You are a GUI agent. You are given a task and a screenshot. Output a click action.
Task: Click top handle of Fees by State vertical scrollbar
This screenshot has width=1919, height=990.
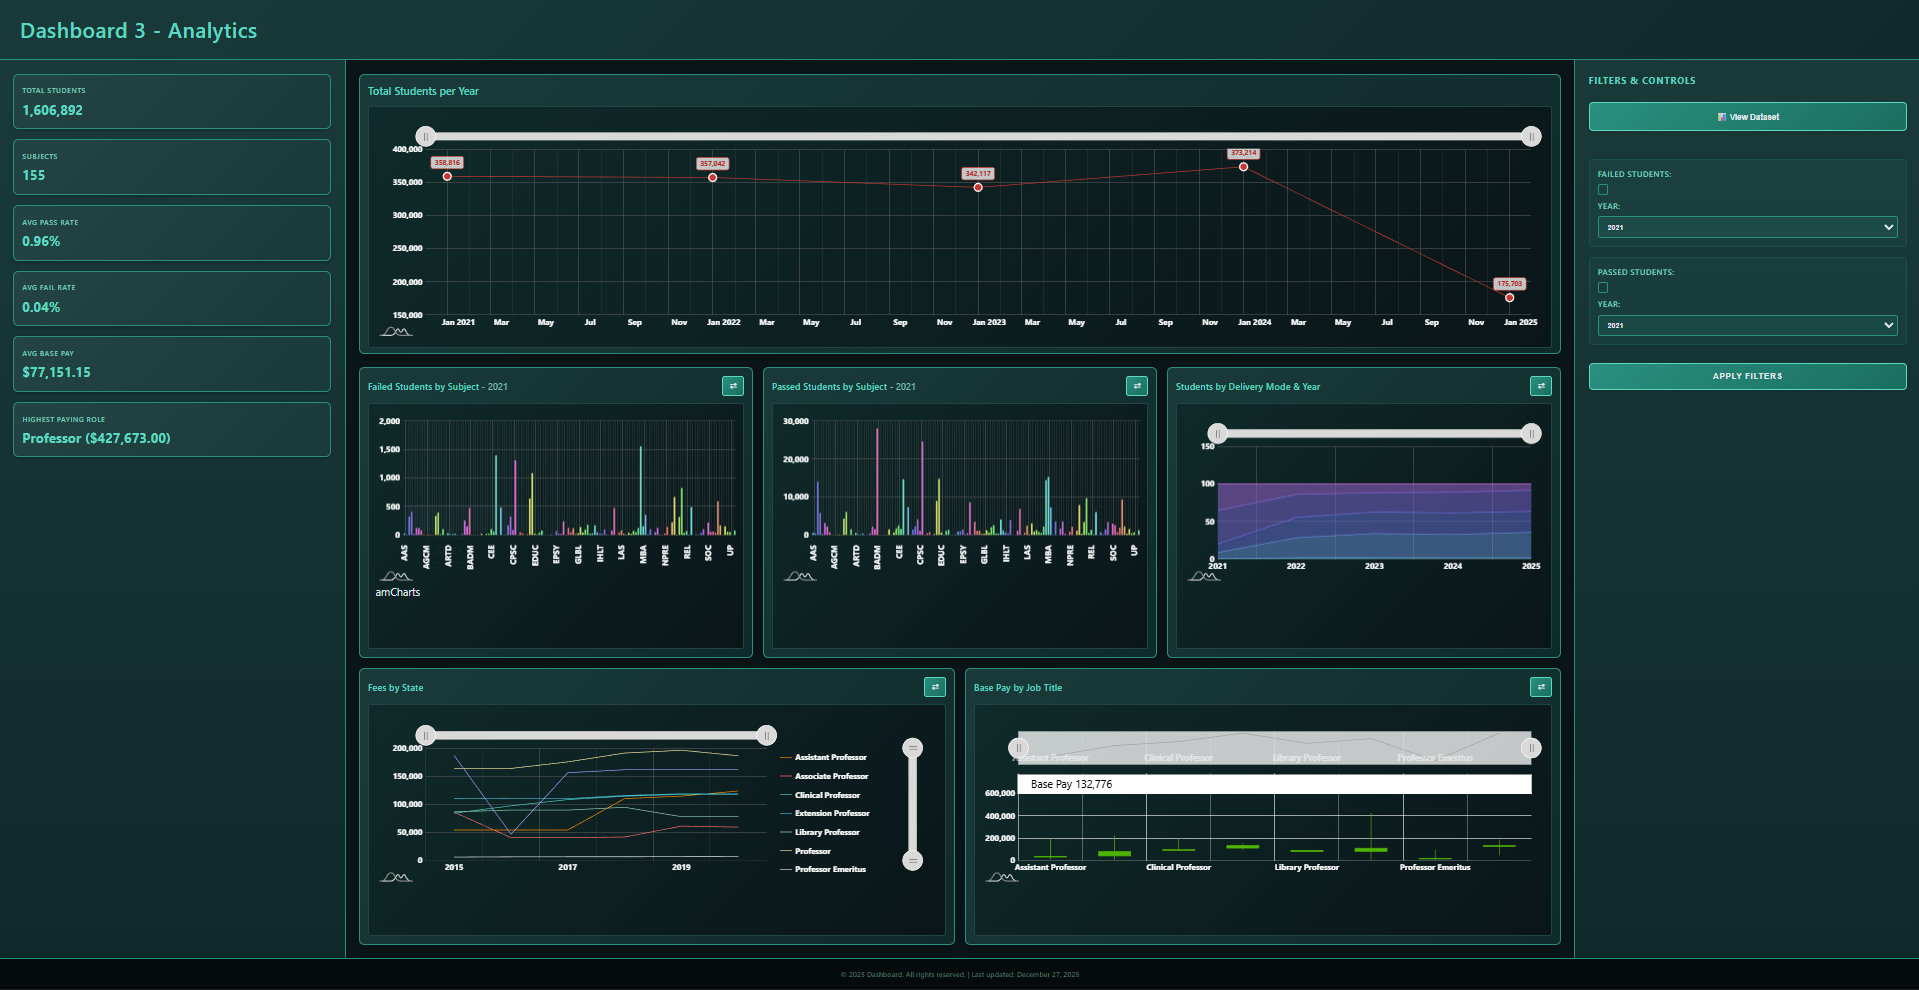[x=912, y=747]
